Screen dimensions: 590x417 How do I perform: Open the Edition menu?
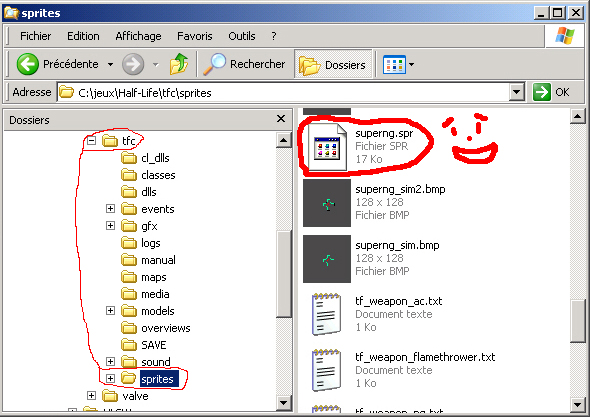tap(83, 36)
